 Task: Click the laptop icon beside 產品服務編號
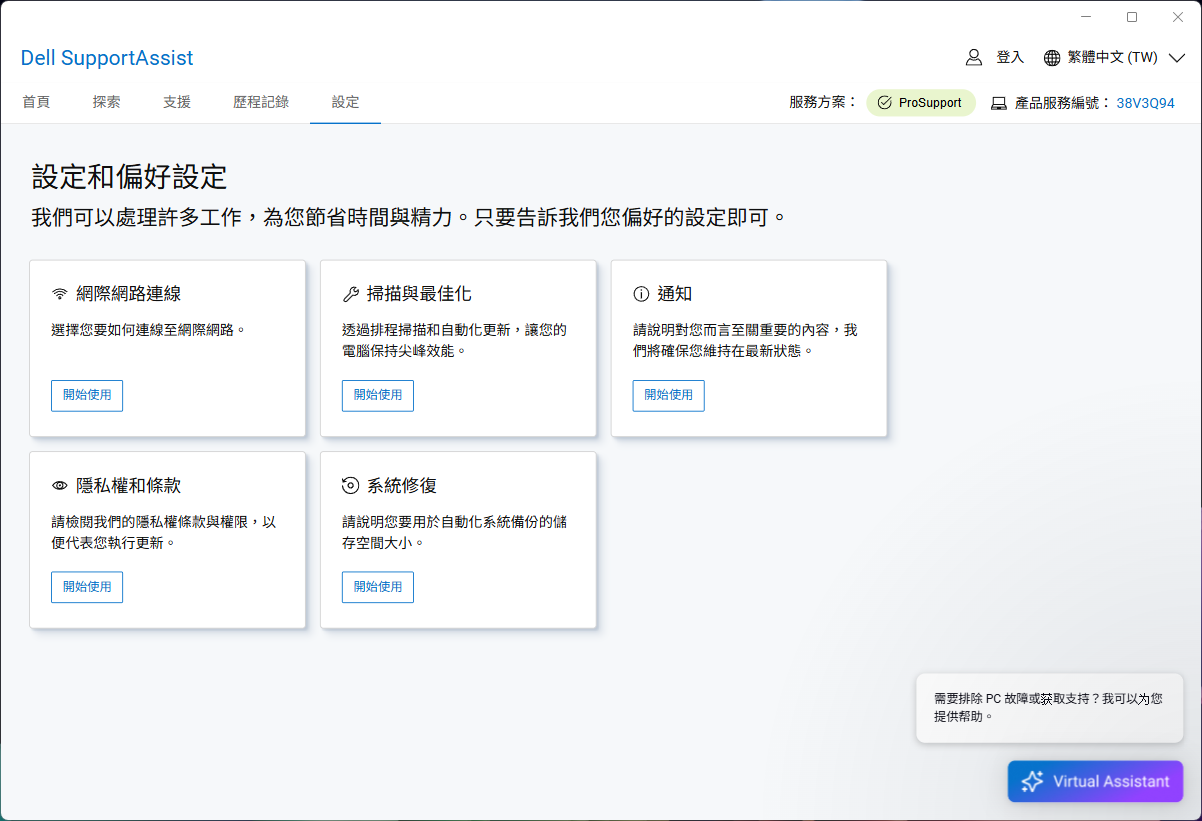click(x=999, y=103)
